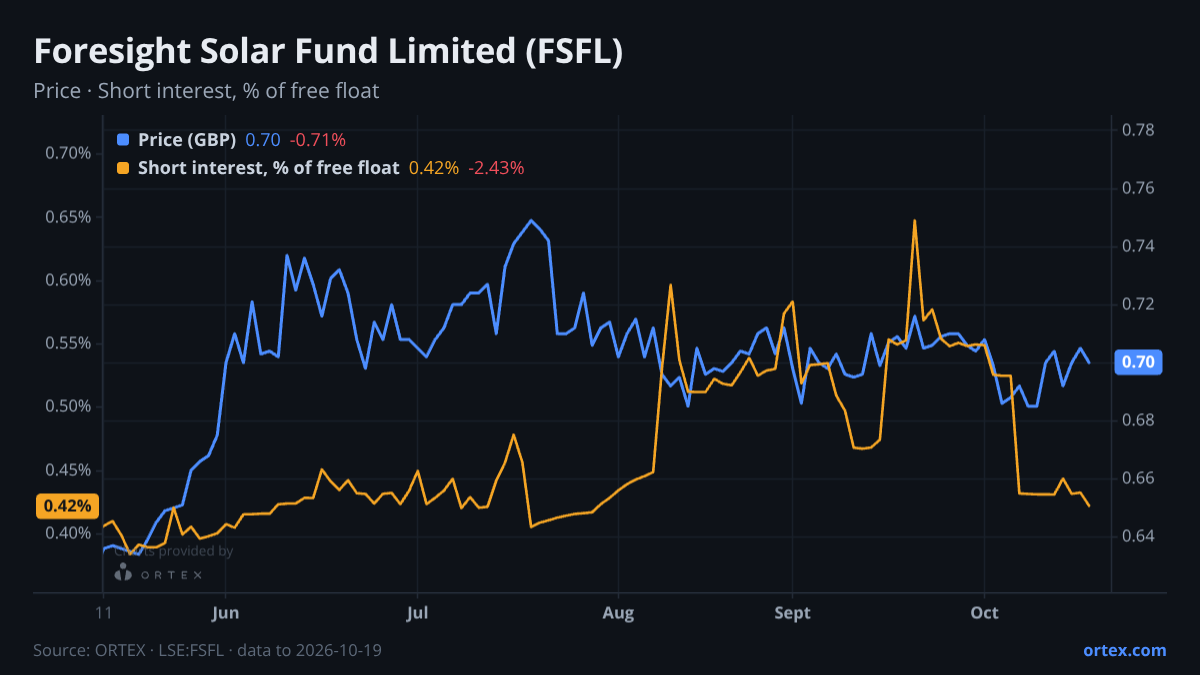Click the 0.72 right axis tick label

pyautogui.click(x=1139, y=304)
